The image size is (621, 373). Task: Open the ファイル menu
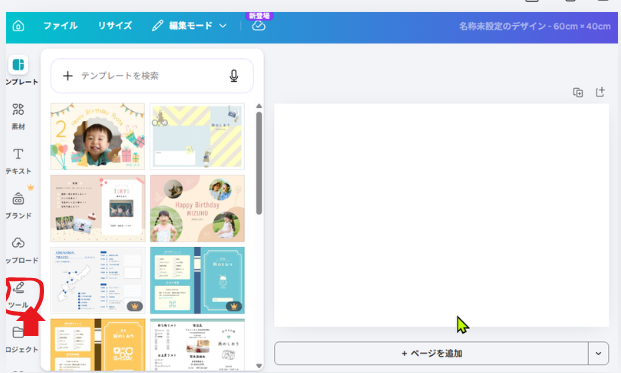pyautogui.click(x=60, y=26)
